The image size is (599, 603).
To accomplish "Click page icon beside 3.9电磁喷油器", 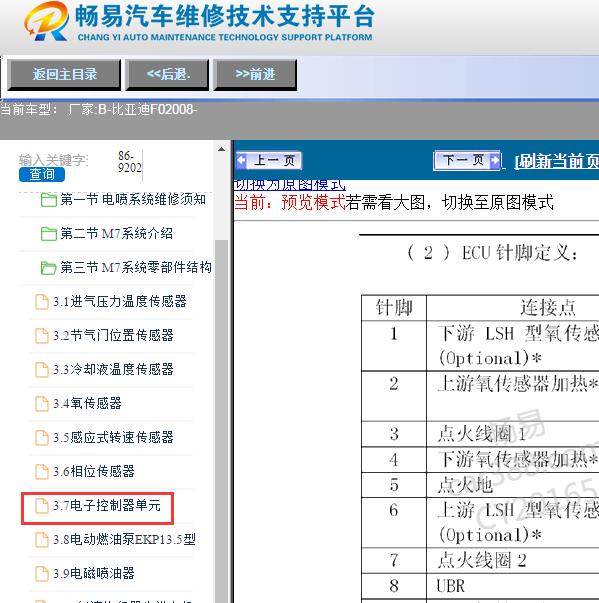I will pyautogui.click(x=42, y=573).
